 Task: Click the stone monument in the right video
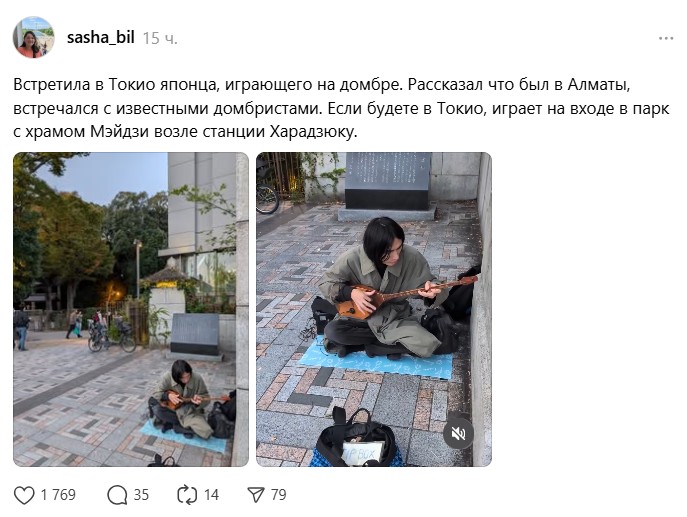click(x=387, y=182)
